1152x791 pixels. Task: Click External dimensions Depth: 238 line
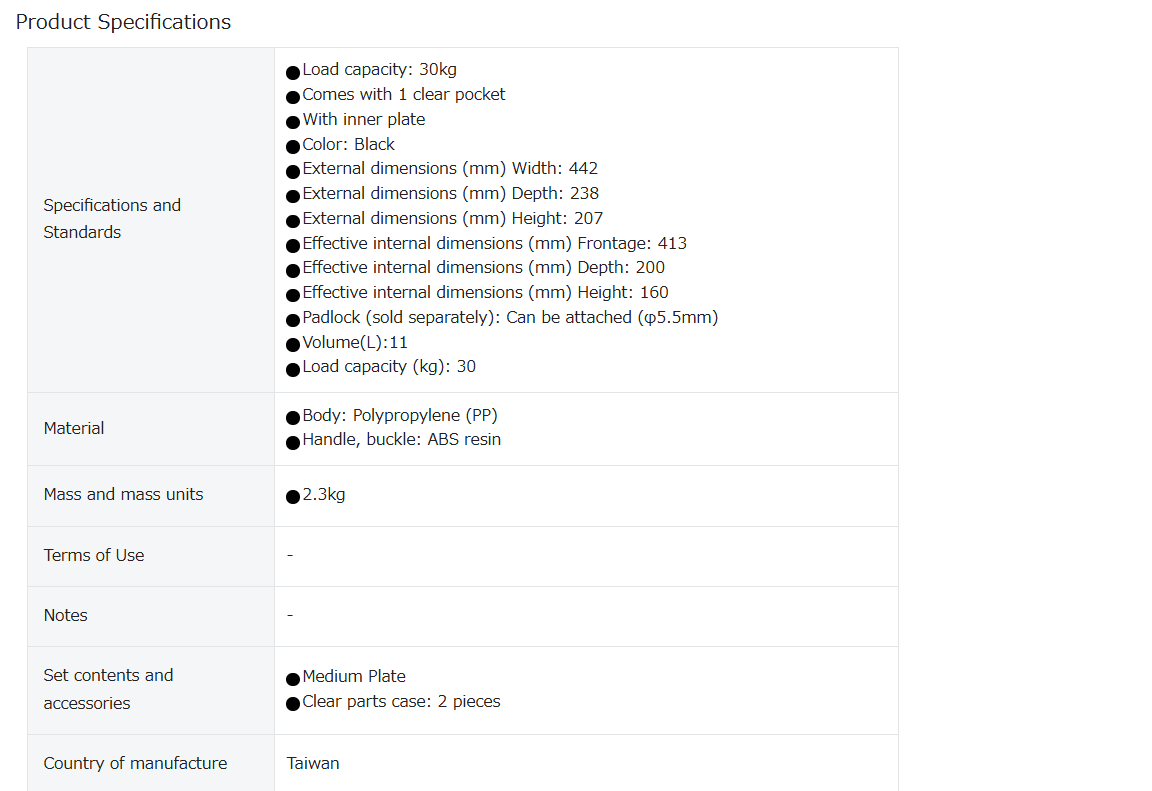tap(450, 194)
